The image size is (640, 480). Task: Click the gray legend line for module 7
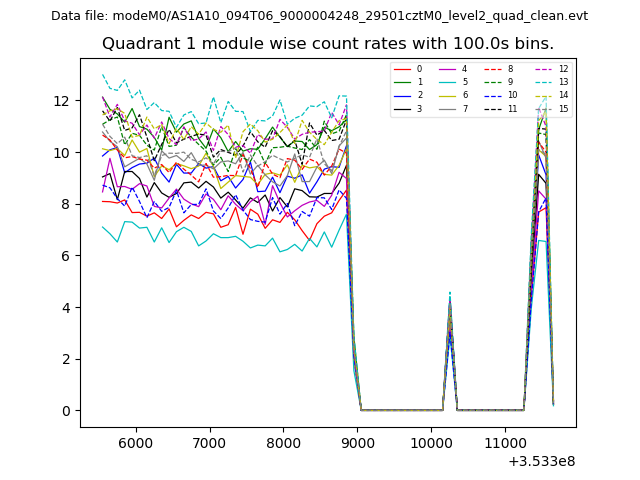(449, 108)
